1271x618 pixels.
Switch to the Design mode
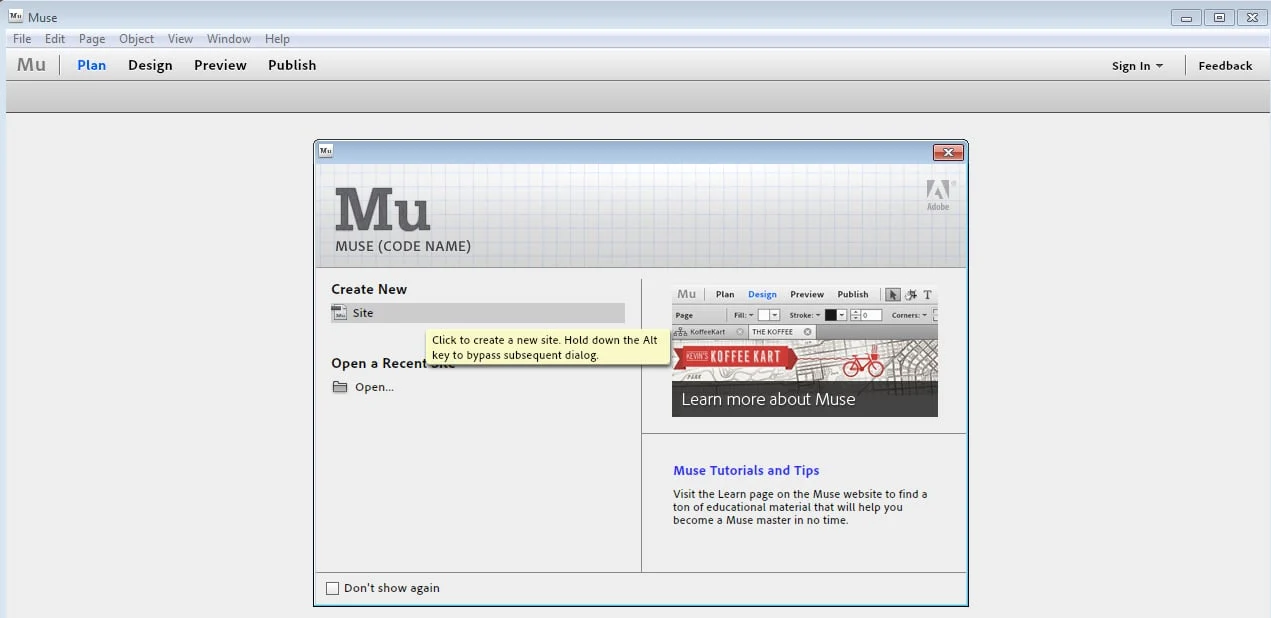pos(150,65)
